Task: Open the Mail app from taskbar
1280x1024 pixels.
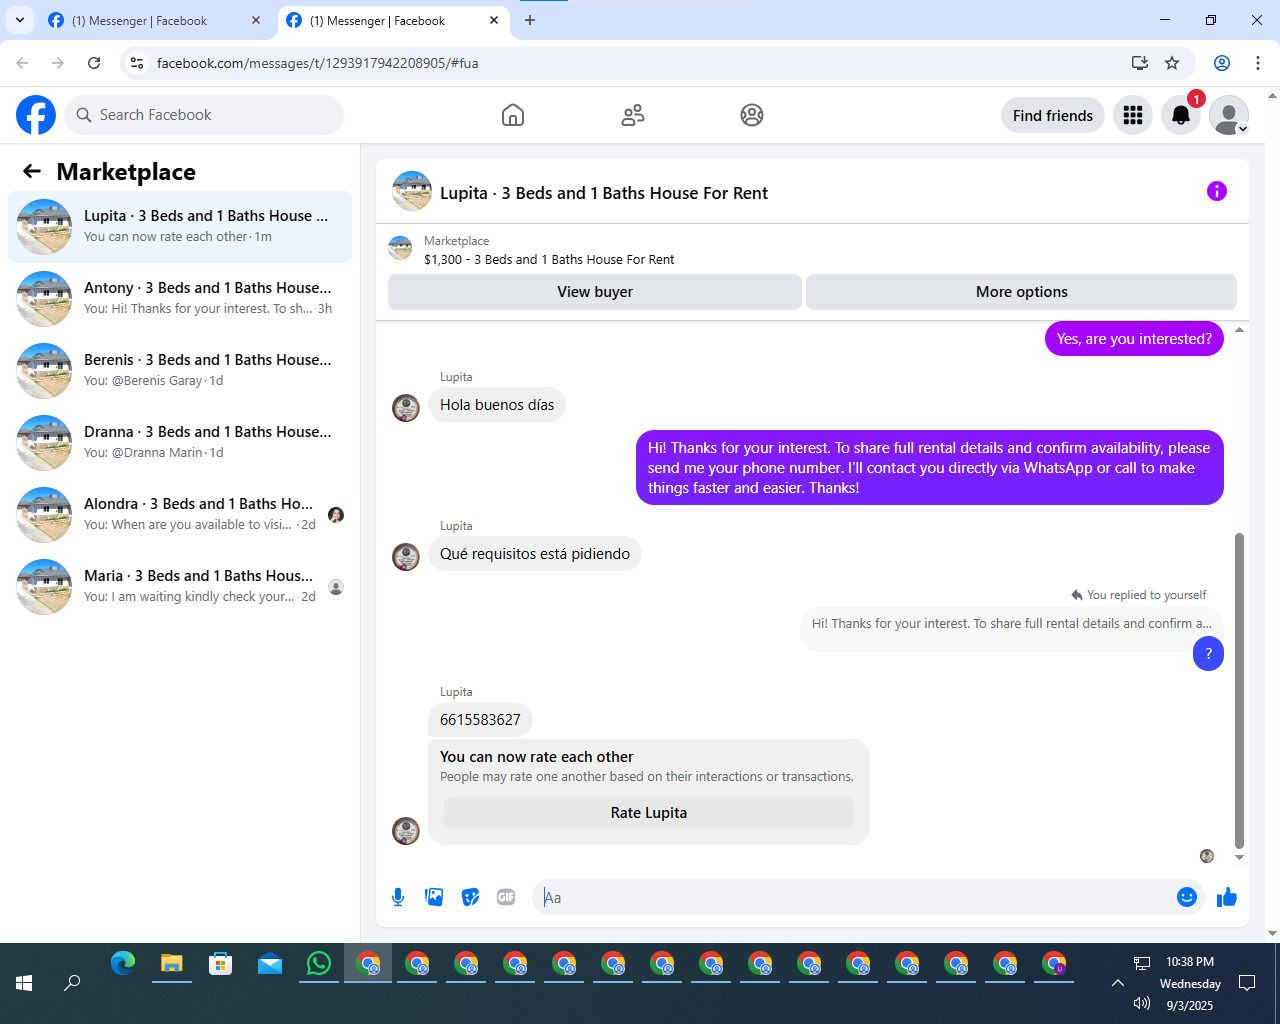Action: tap(270, 963)
